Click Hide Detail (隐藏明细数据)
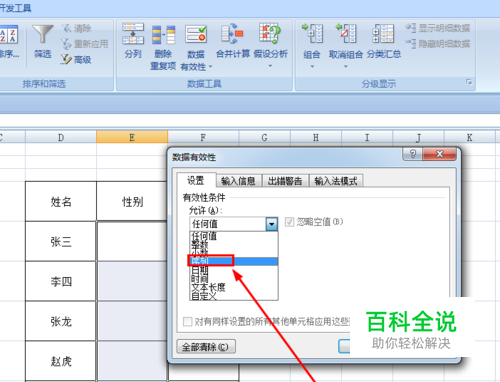 coord(438,44)
